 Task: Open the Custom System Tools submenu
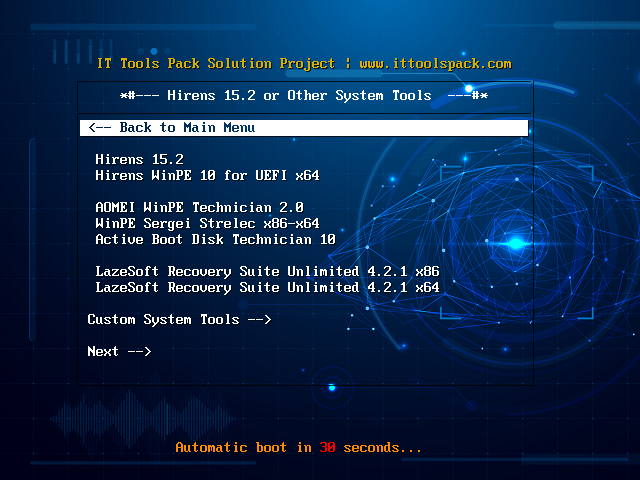[x=179, y=319]
